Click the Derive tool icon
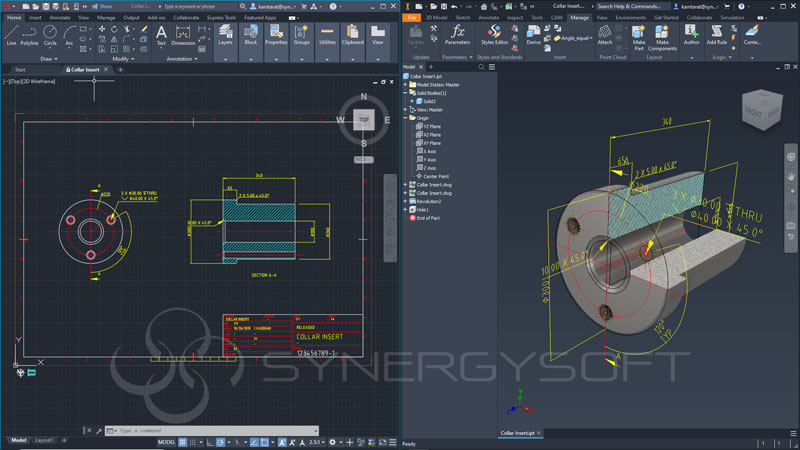The height and width of the screenshot is (450, 800). pos(533,33)
